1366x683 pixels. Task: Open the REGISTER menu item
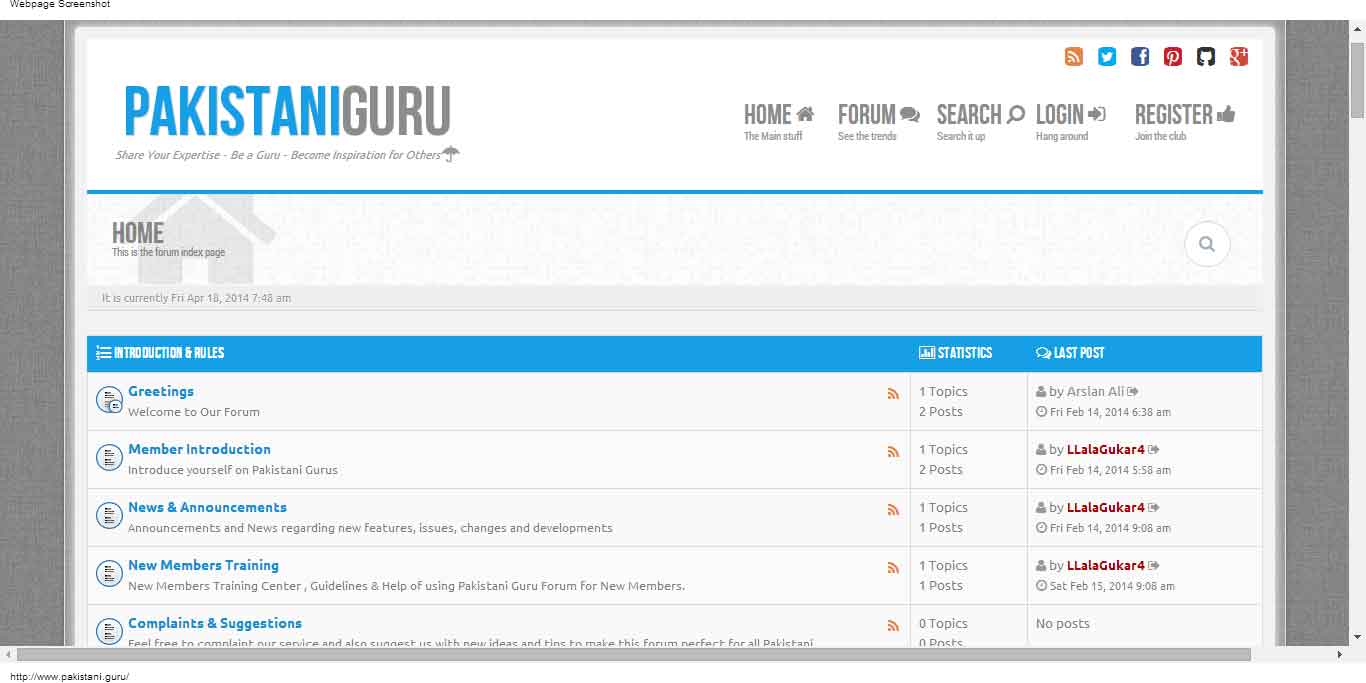1185,121
